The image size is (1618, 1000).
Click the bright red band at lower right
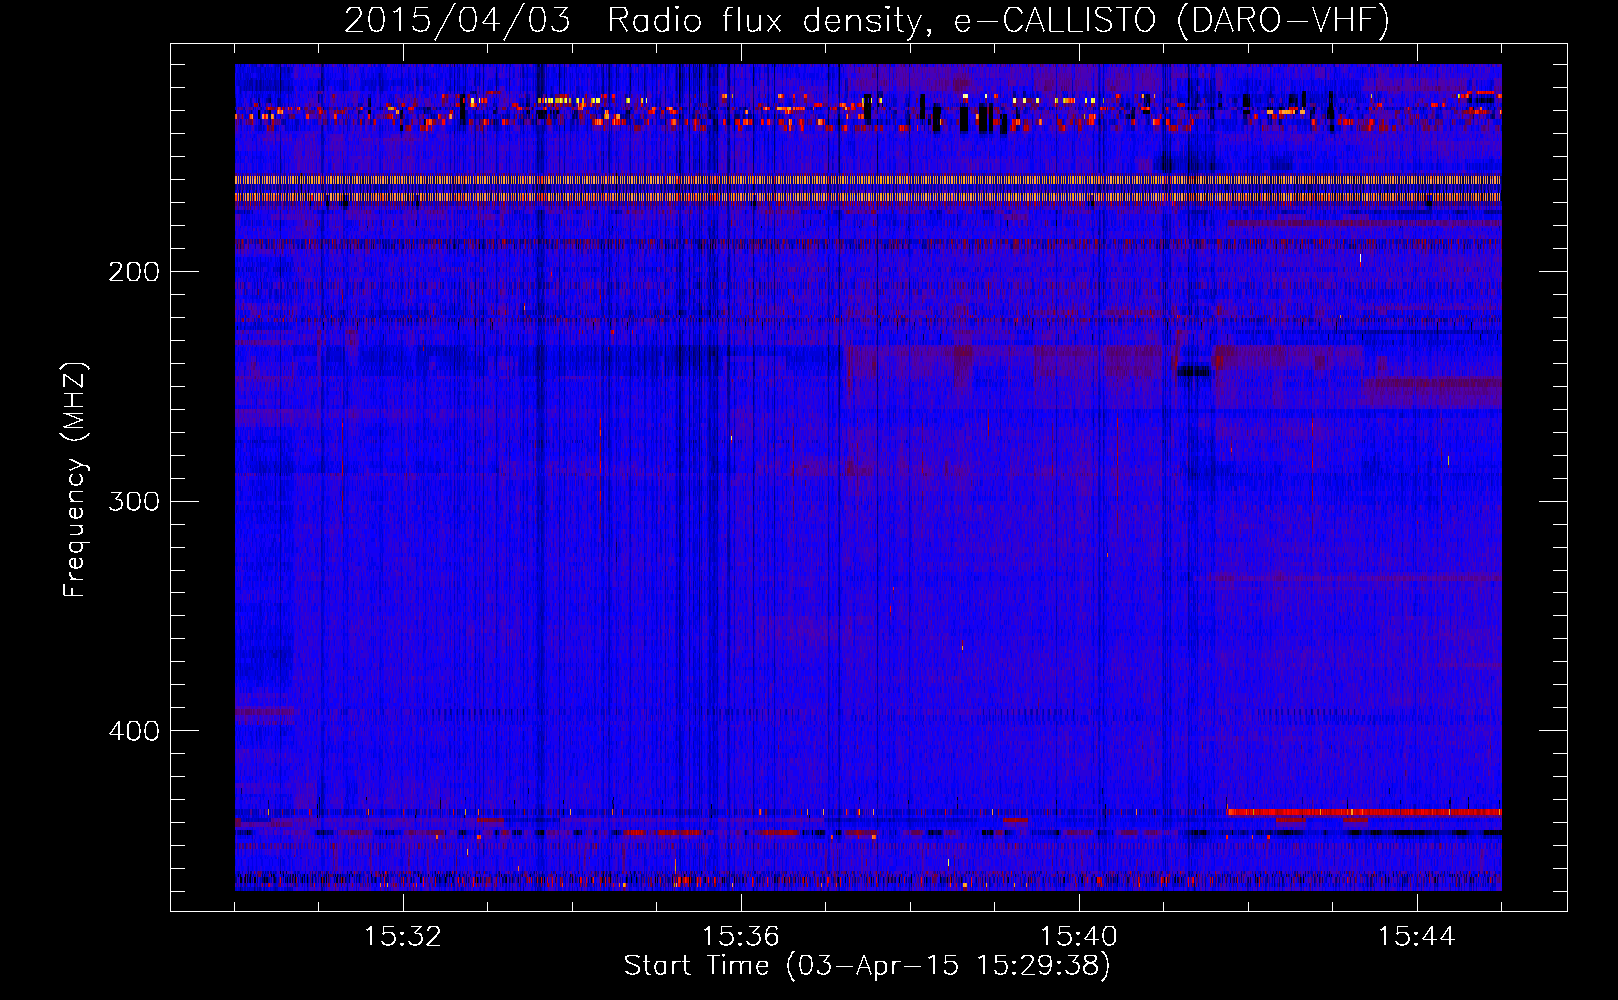1363,812
